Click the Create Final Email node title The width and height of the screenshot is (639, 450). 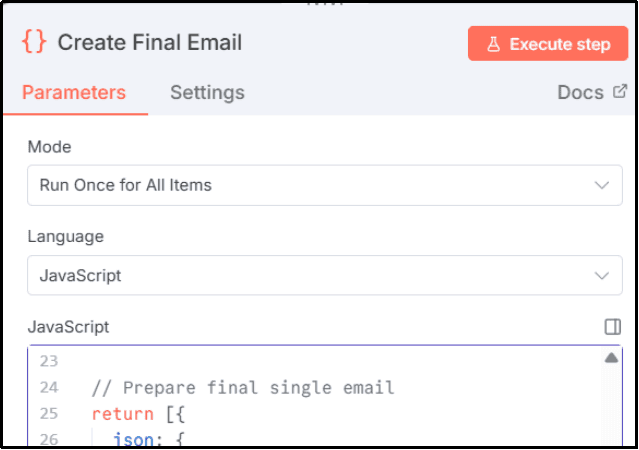coord(149,42)
